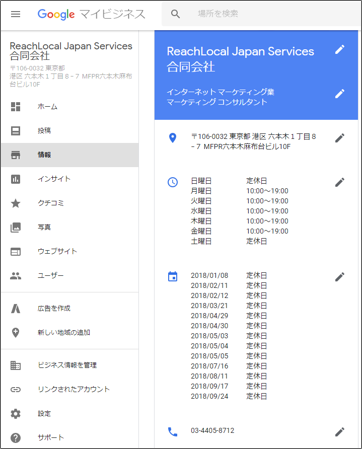362x449 pixels.
Task: Click the ホーム dashboard icon
Action: pos(16,107)
